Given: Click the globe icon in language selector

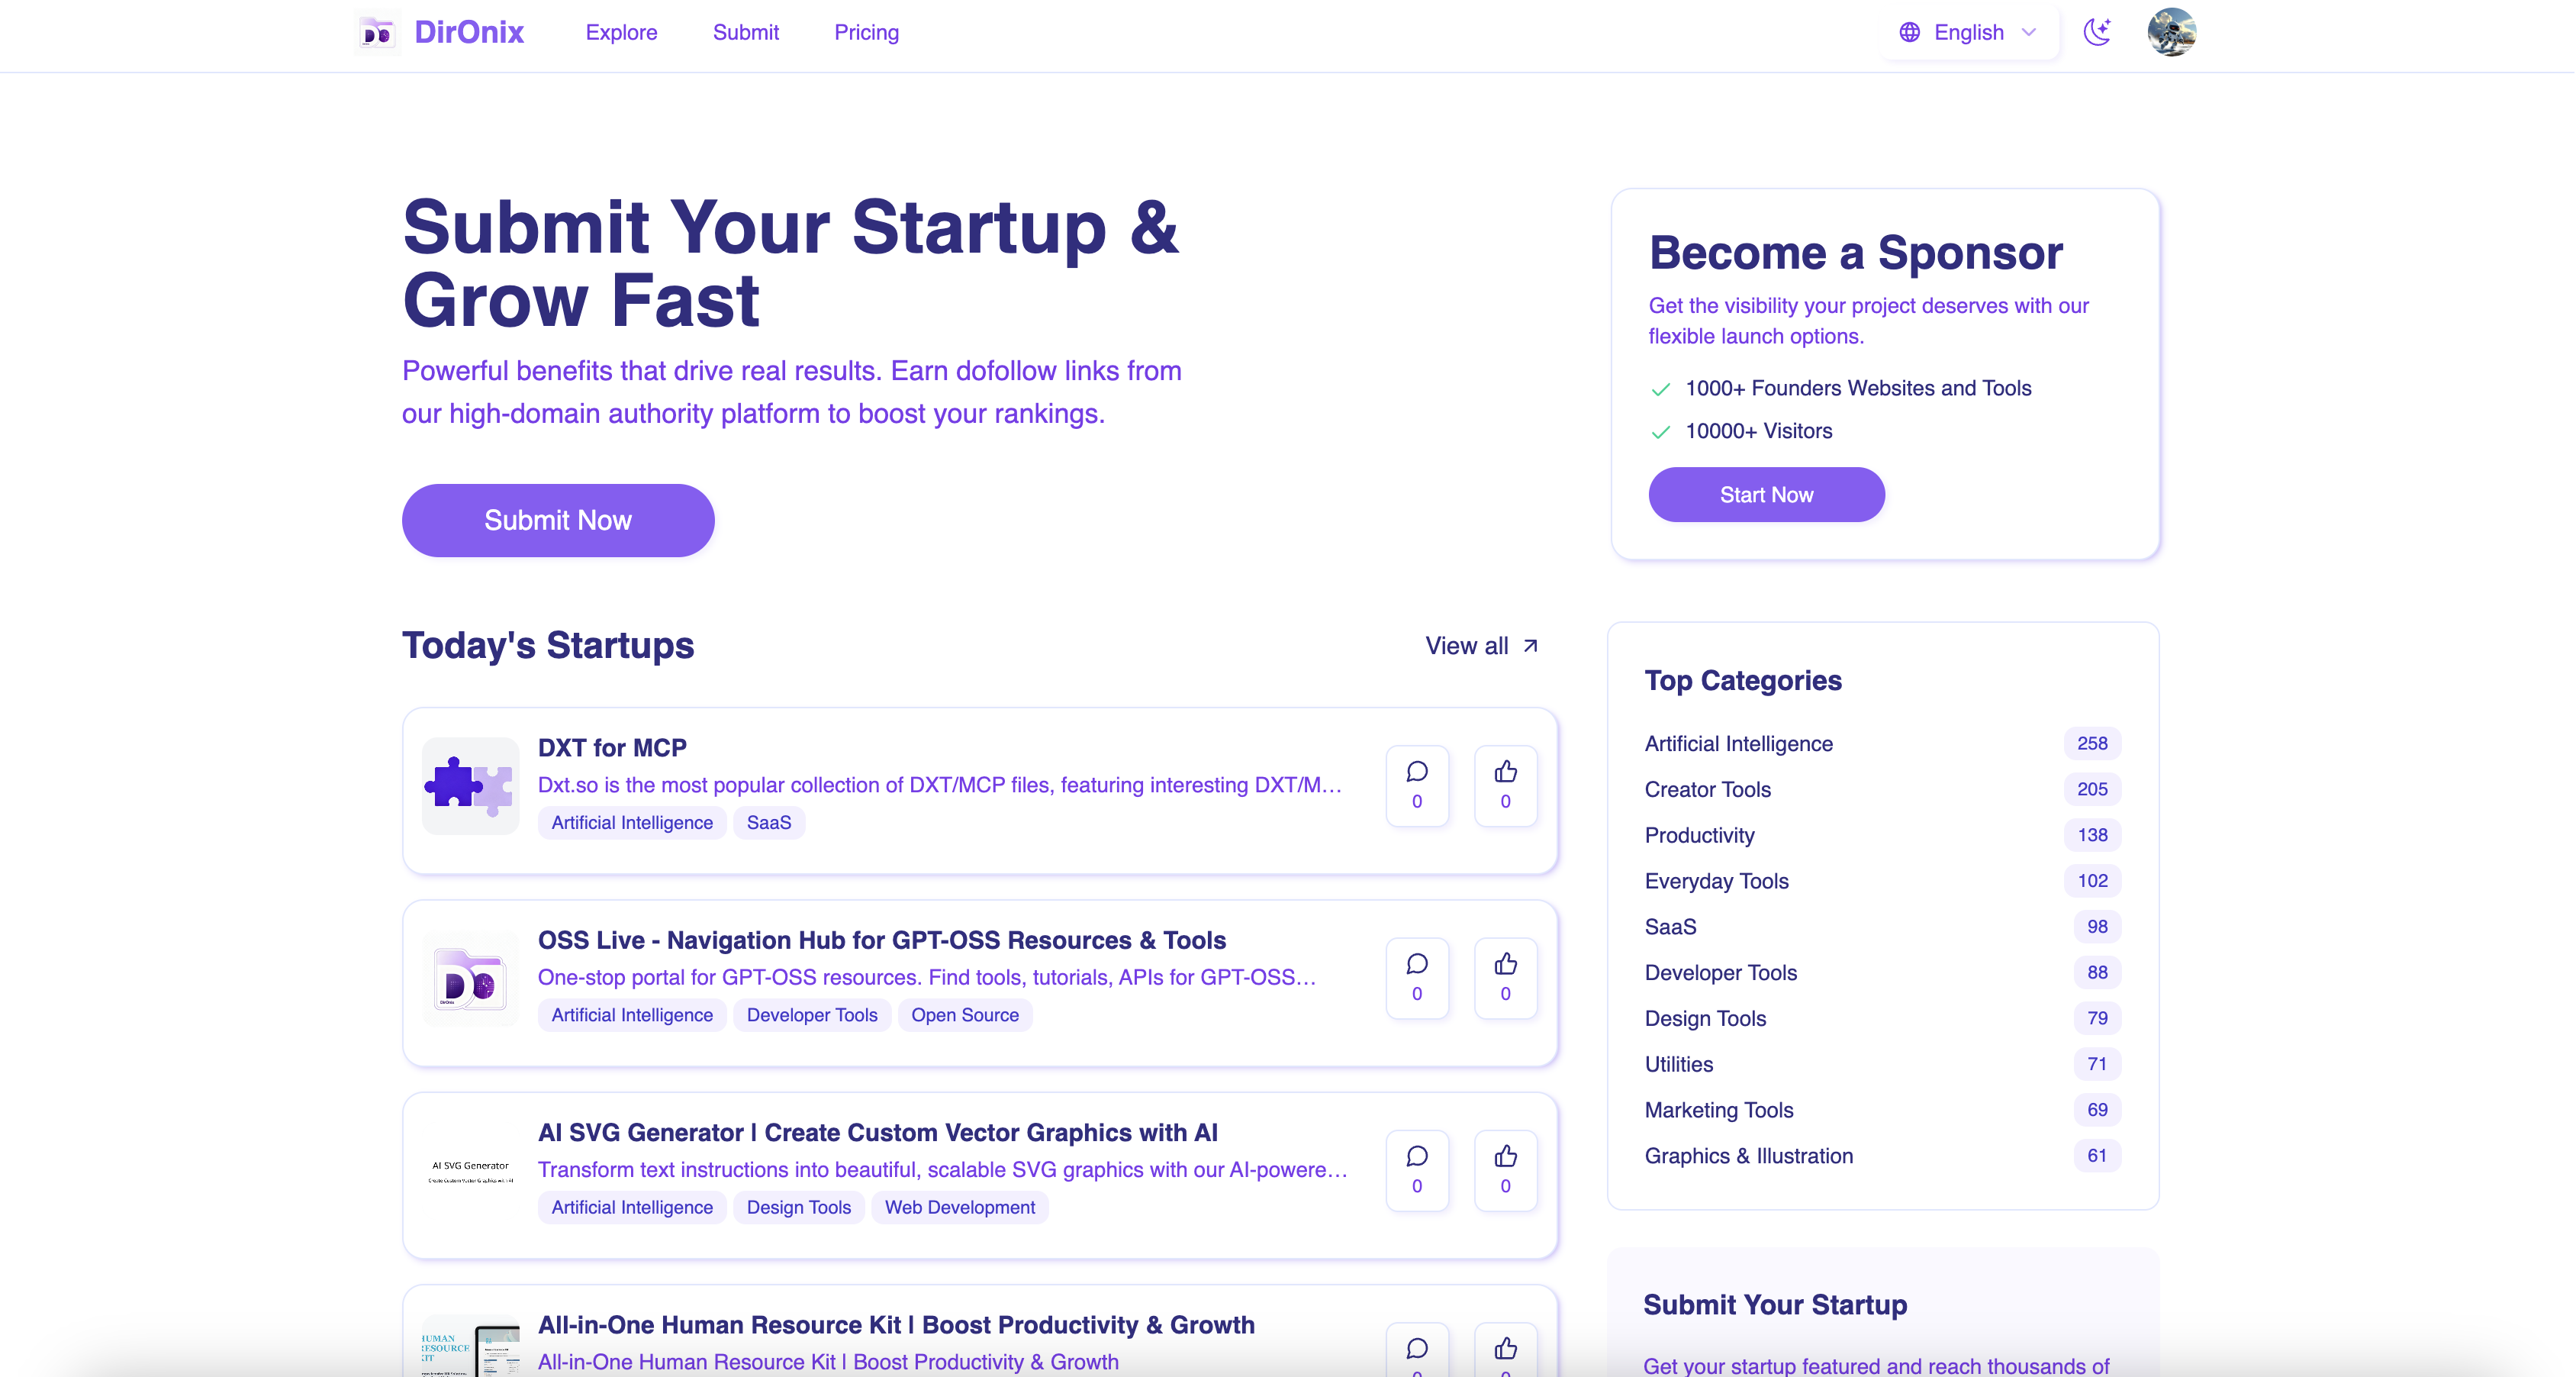Looking at the screenshot, I should point(1909,33).
